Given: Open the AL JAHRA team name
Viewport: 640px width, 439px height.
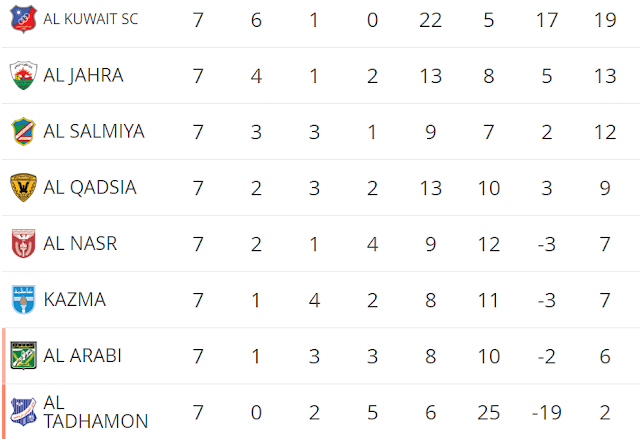Looking at the screenshot, I should point(83,75).
